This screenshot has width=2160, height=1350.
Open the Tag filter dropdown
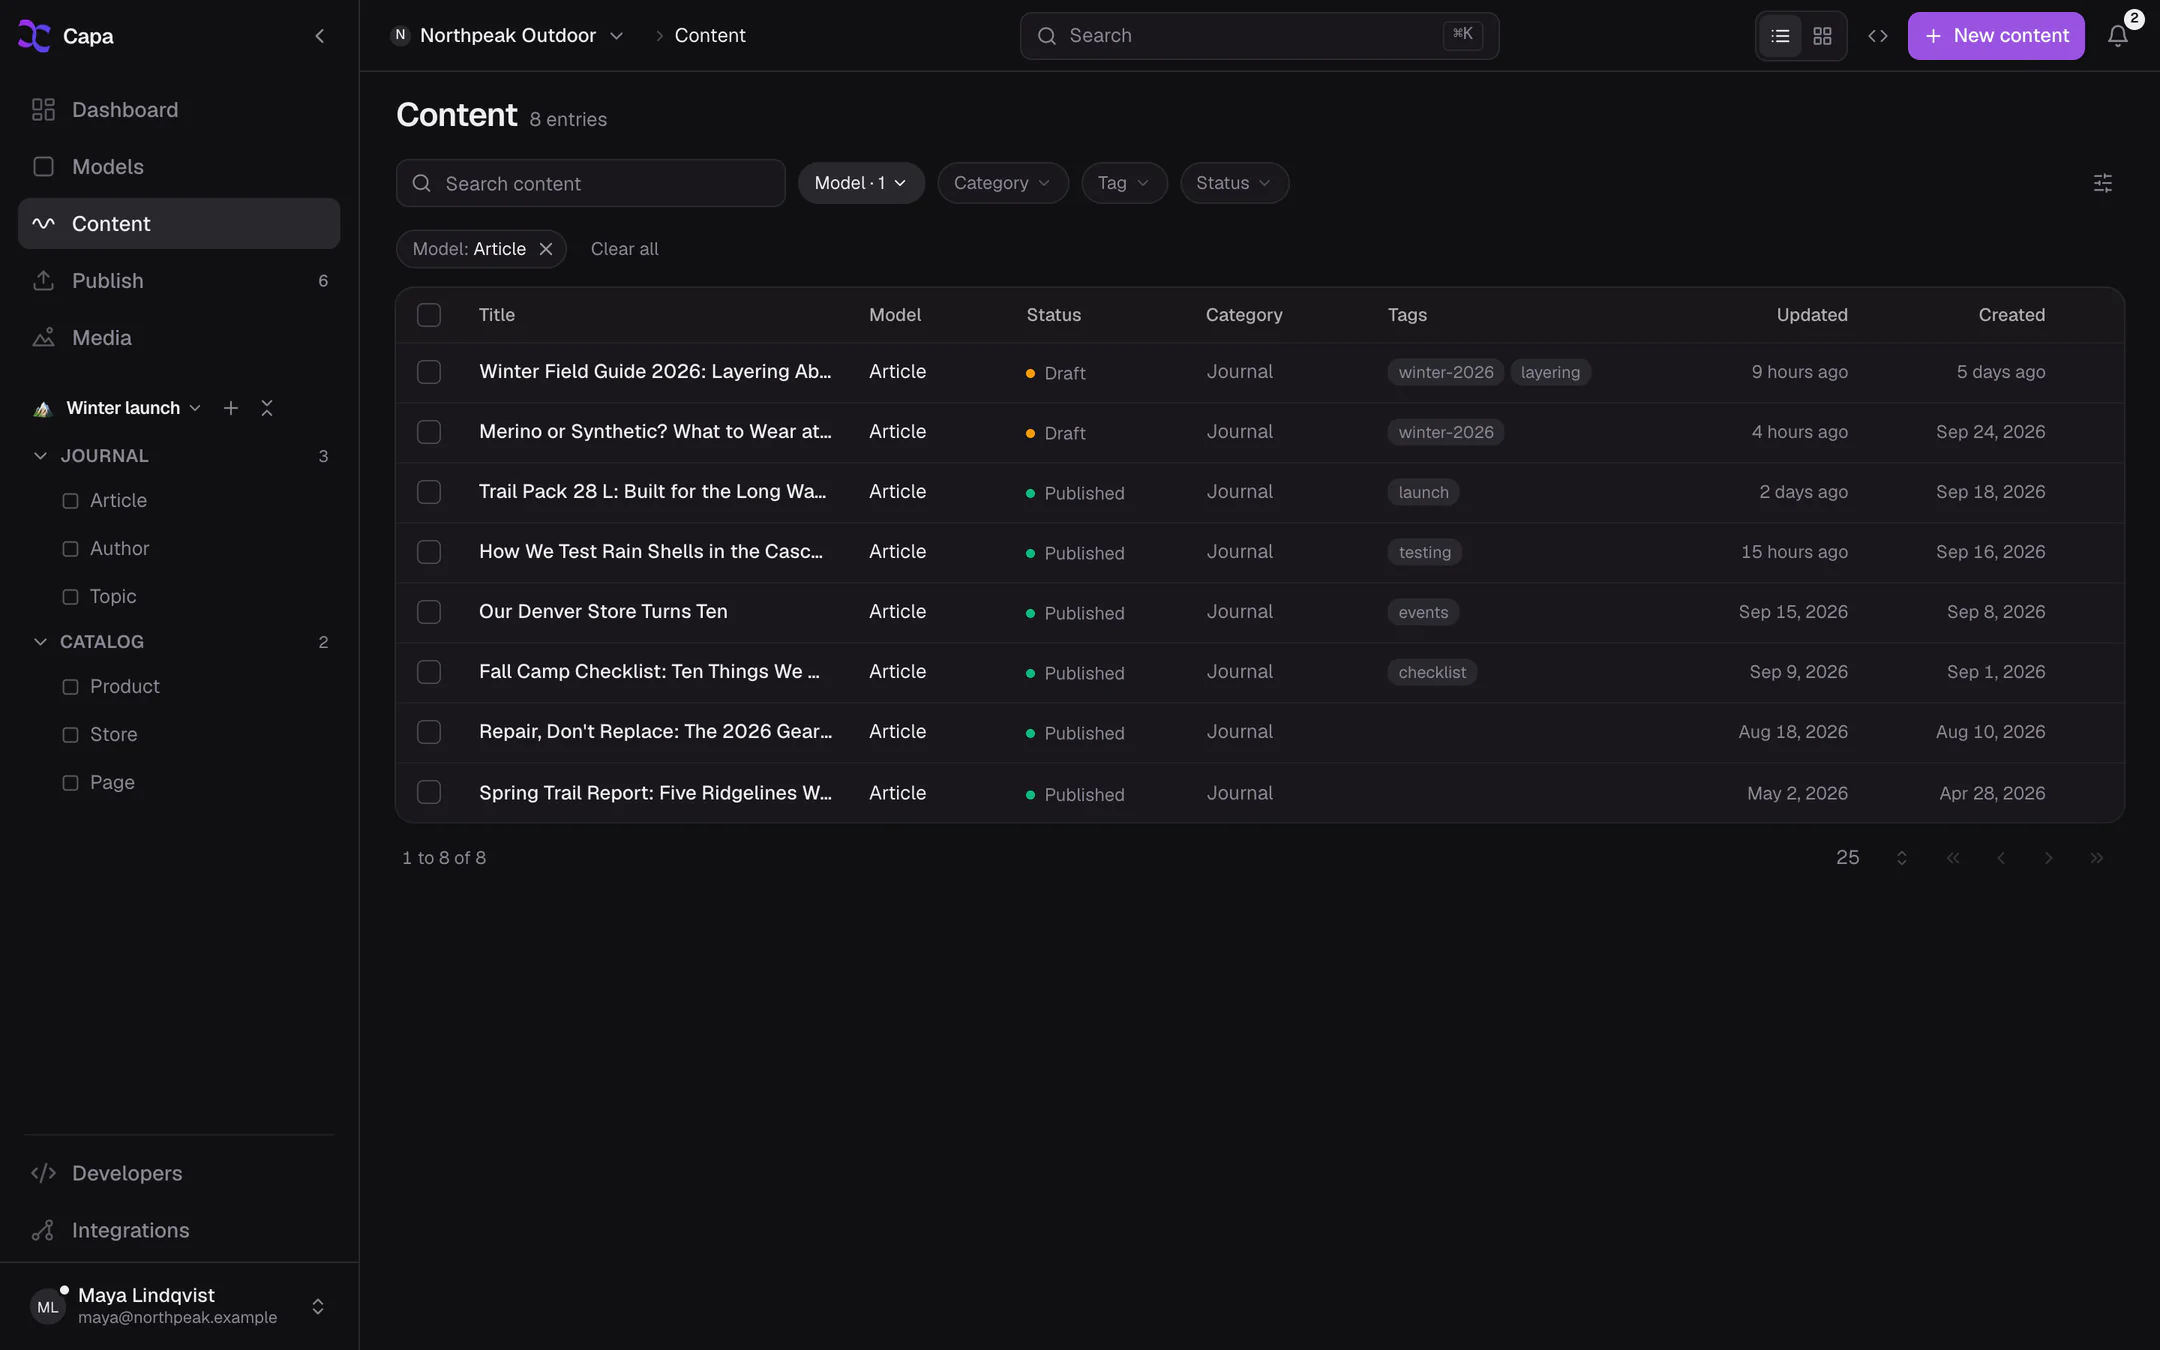coord(1124,183)
